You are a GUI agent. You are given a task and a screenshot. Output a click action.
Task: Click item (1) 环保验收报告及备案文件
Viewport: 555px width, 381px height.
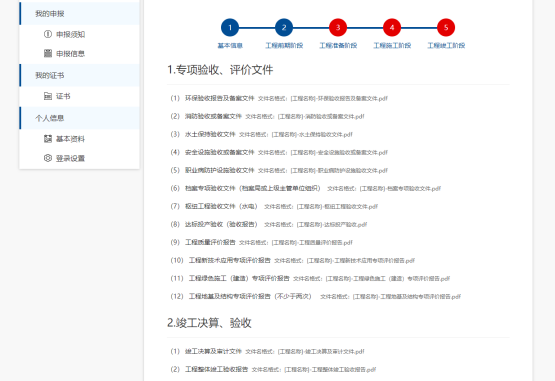pyautogui.click(x=219, y=98)
